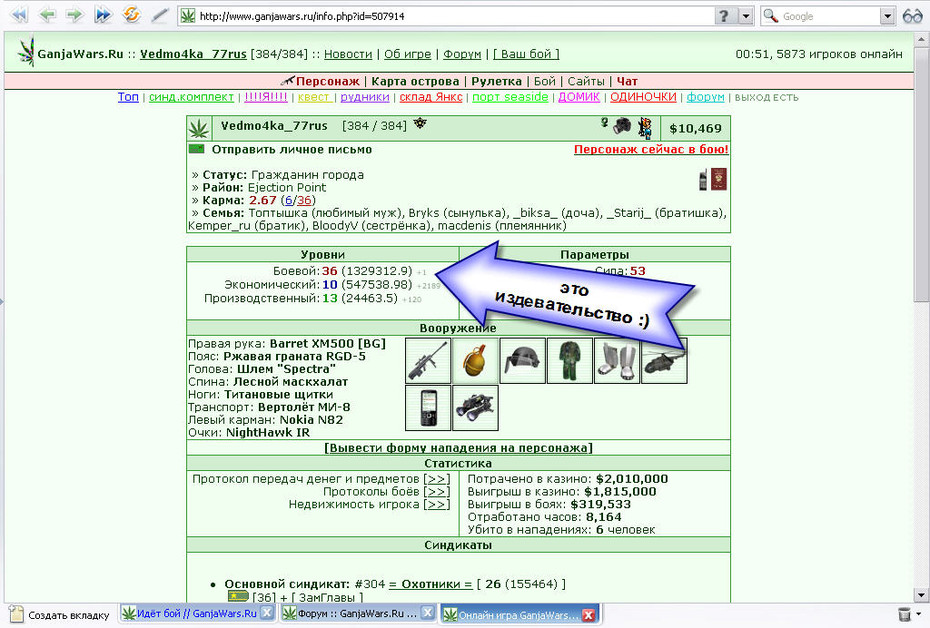Click the light-blue форум shortcut link

tap(705, 97)
